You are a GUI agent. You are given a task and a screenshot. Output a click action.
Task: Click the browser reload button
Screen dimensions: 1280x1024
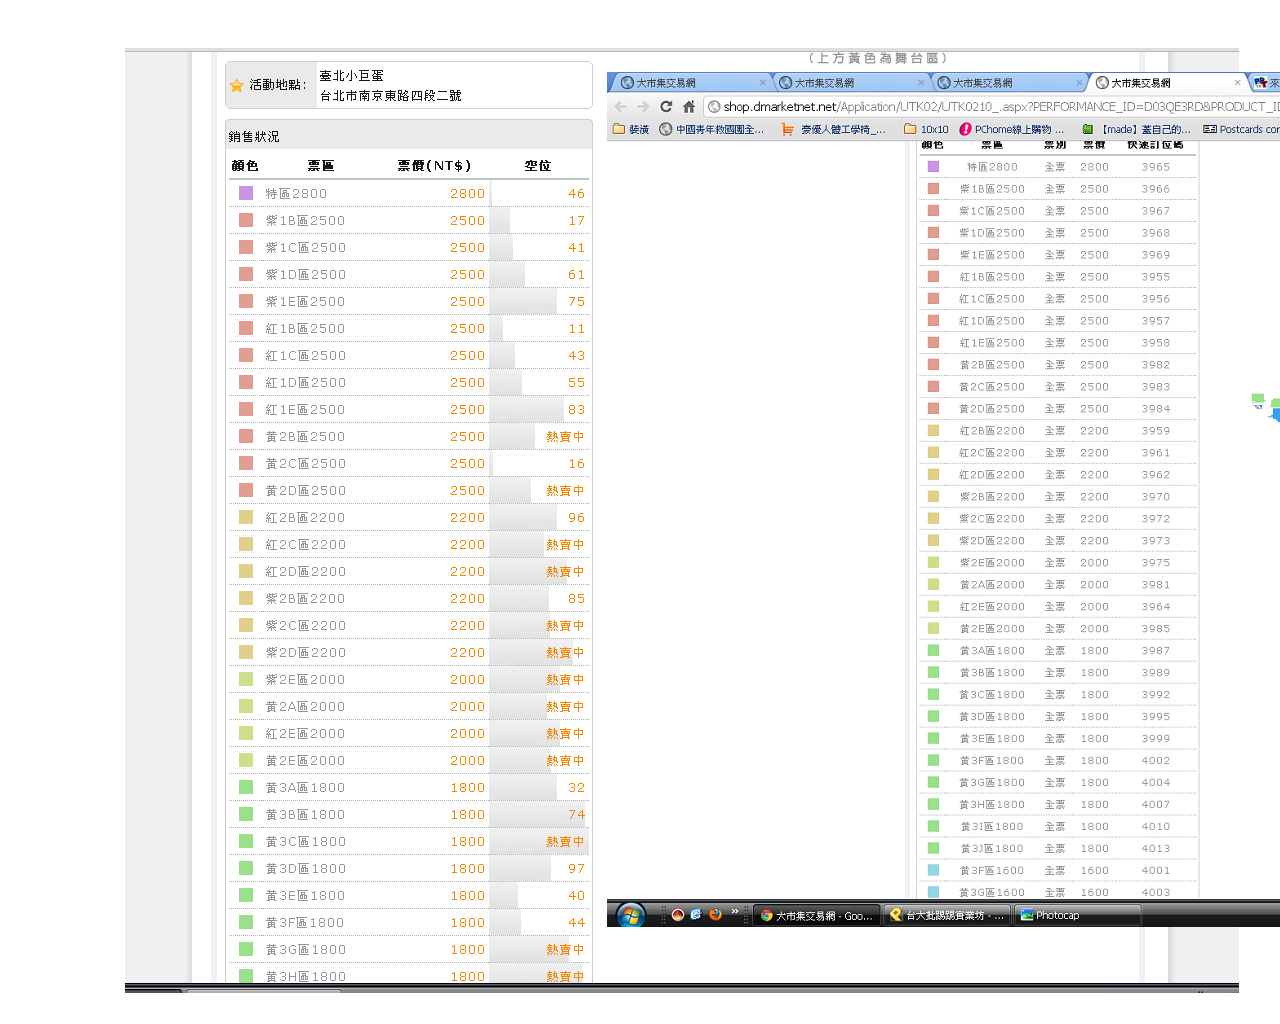click(x=666, y=107)
